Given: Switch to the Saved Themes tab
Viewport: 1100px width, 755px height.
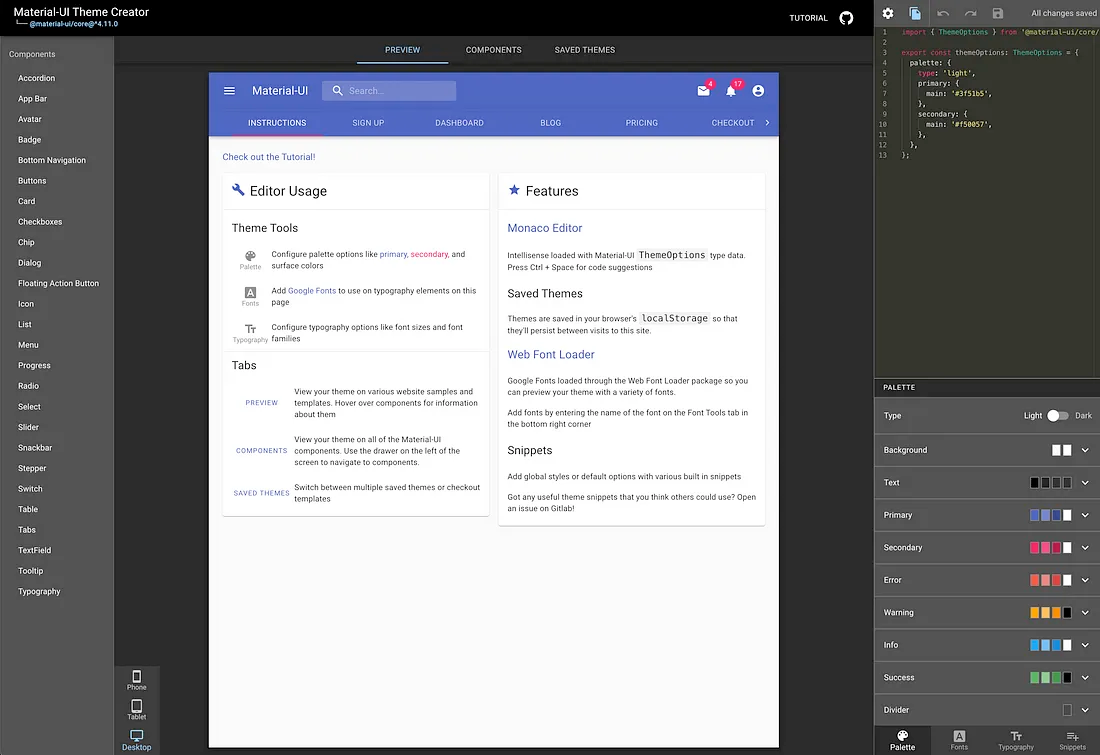Looking at the screenshot, I should [585, 50].
